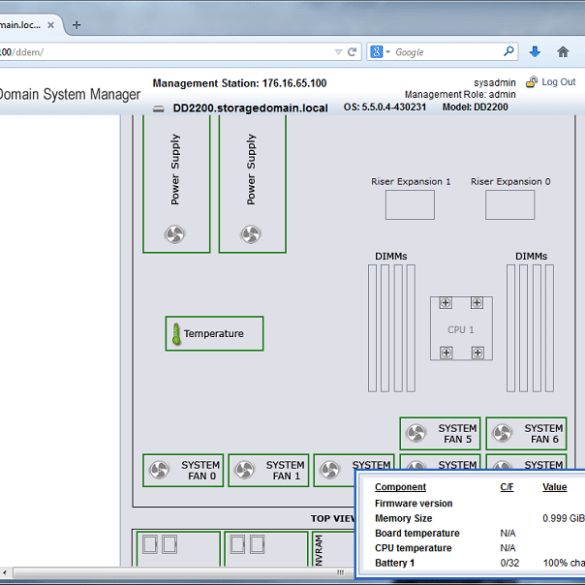The image size is (585, 585).
Task: Click the Log Out lock icon
Action: click(532, 82)
